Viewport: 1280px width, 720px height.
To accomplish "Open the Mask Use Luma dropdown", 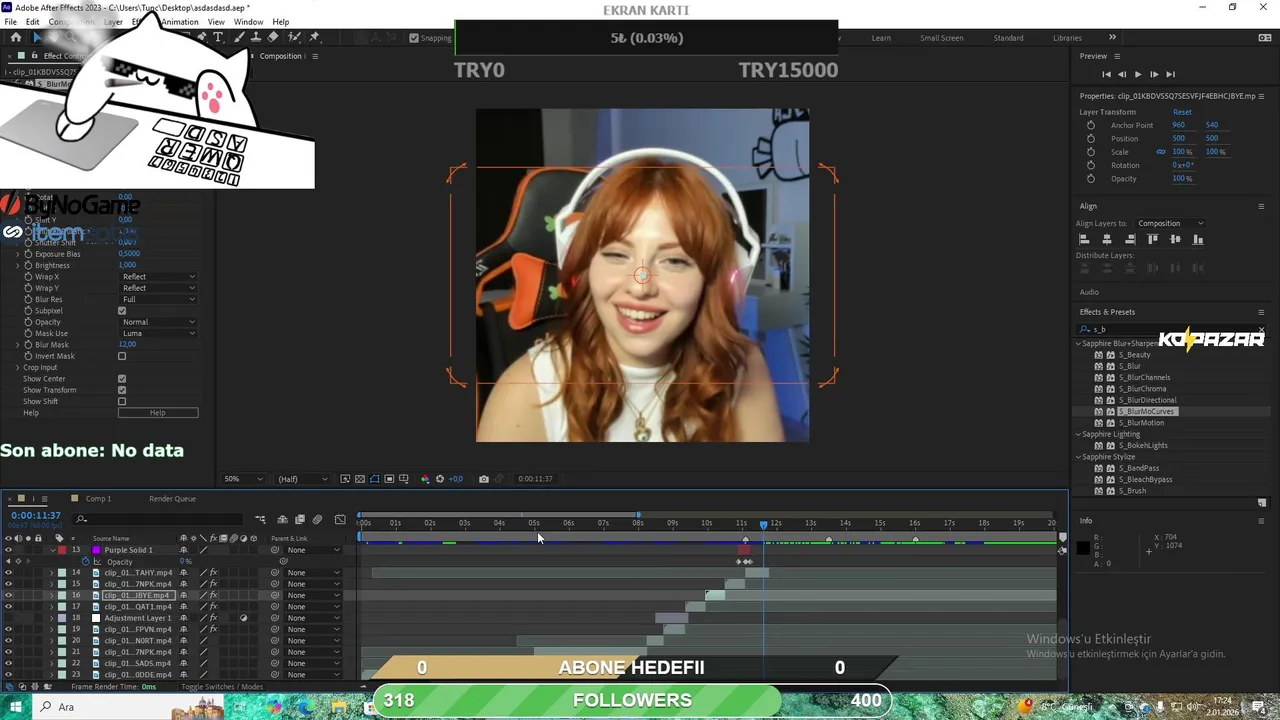I will click(158, 333).
